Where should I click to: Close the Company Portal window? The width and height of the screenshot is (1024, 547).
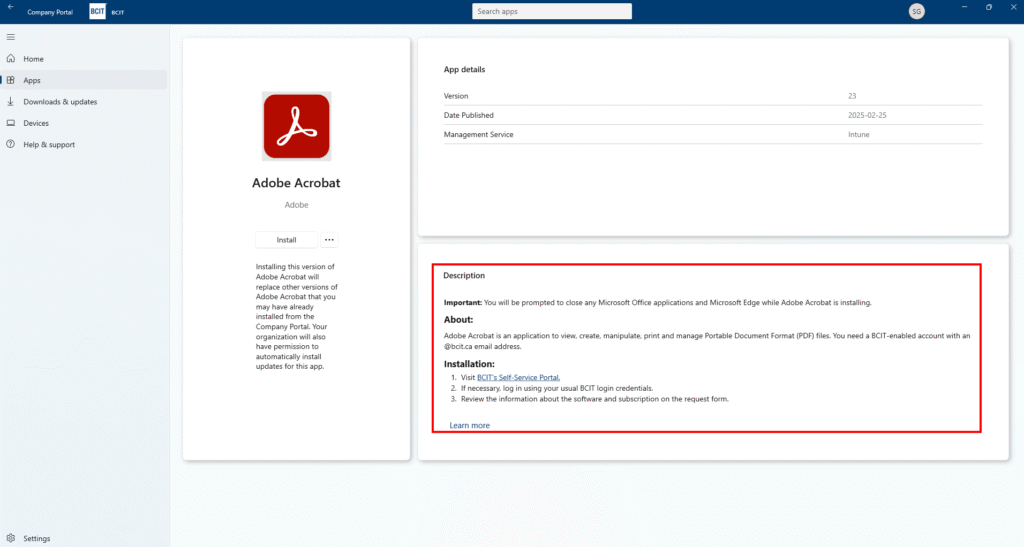click(1013, 8)
